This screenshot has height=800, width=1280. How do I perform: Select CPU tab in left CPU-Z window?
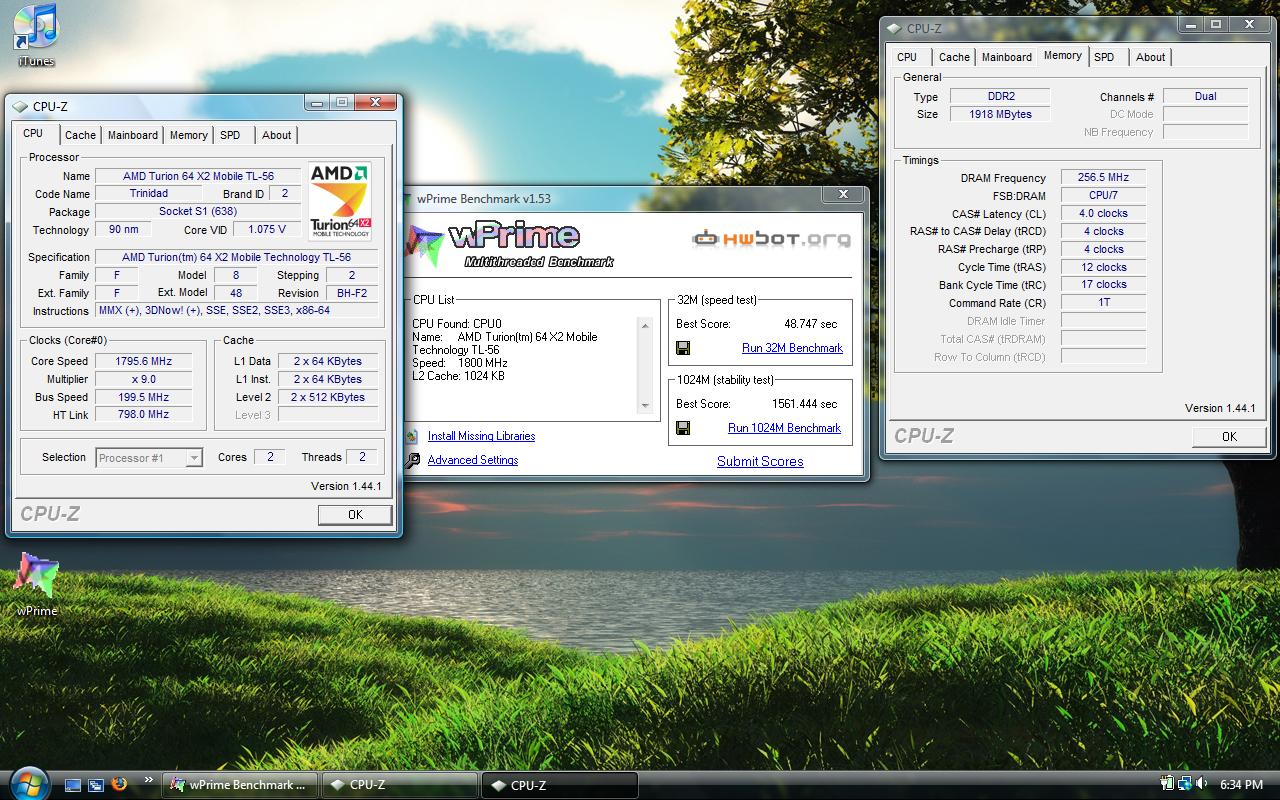pyautogui.click(x=33, y=134)
